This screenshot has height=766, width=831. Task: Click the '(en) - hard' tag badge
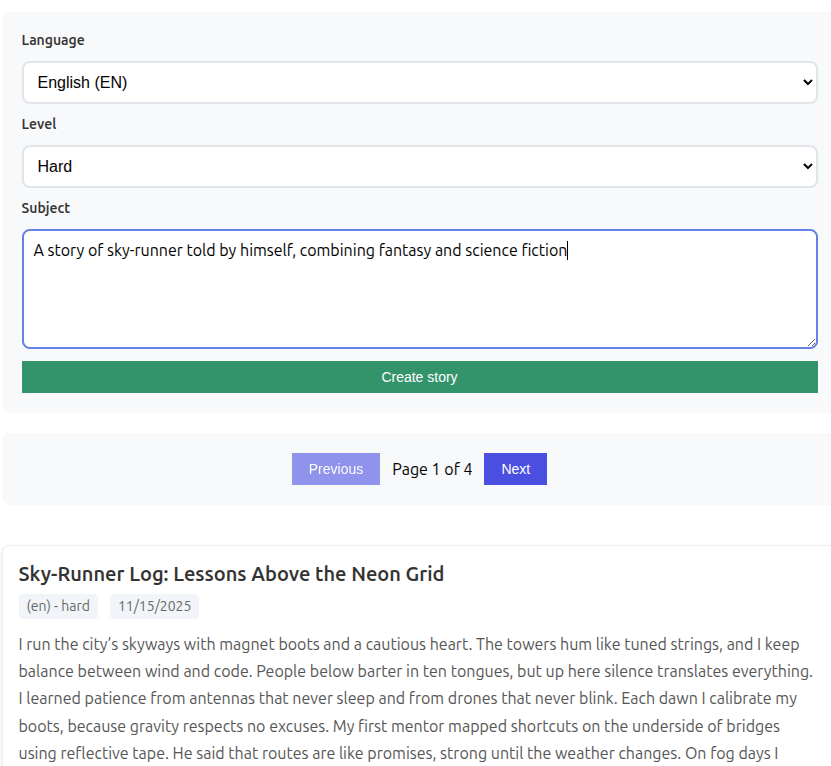[x=58, y=606]
